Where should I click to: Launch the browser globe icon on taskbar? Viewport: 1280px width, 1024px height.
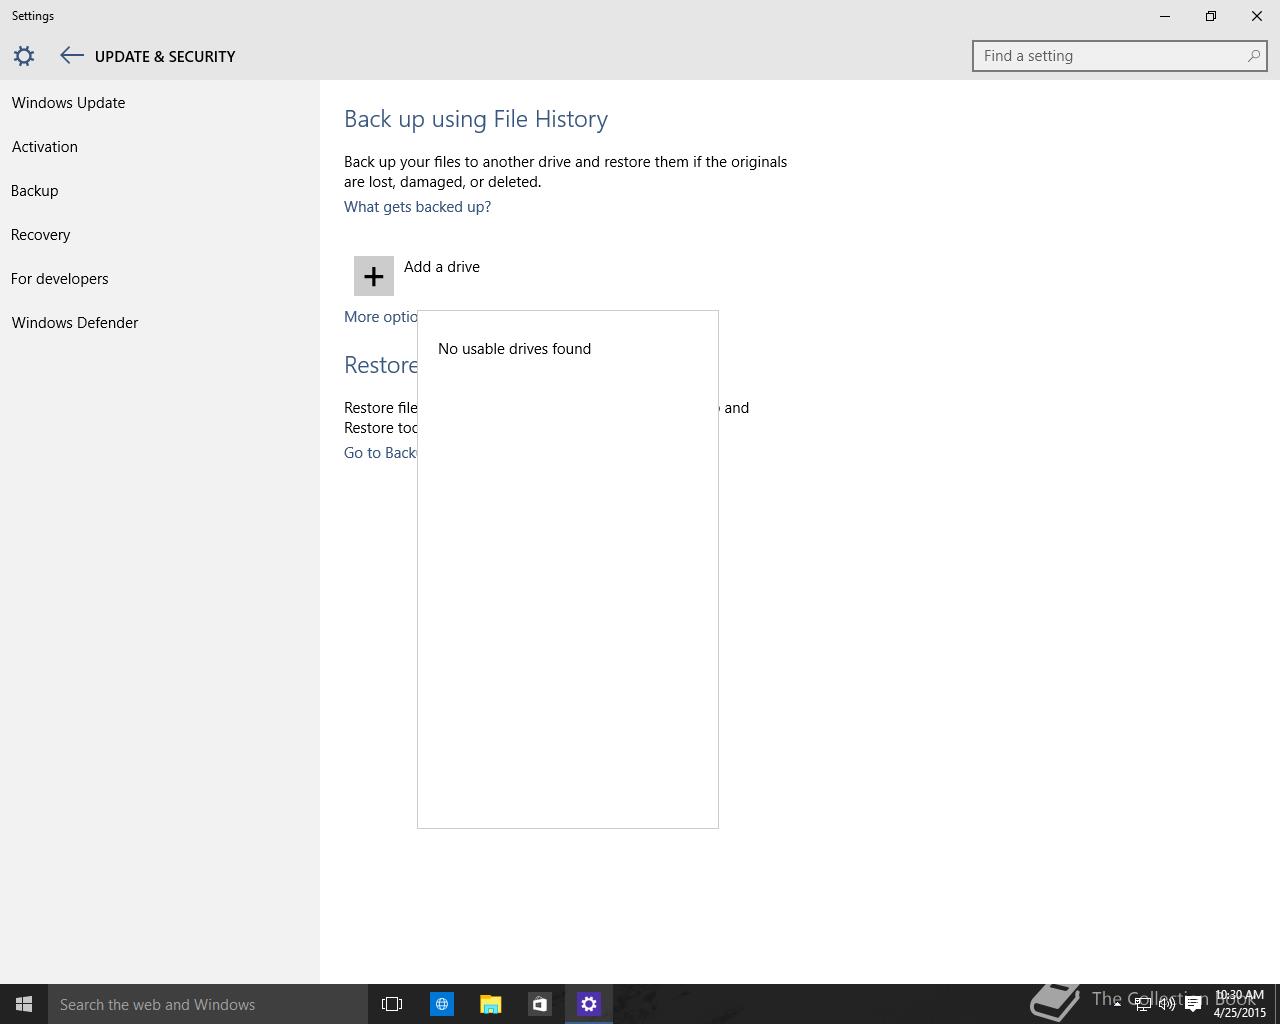(442, 1004)
